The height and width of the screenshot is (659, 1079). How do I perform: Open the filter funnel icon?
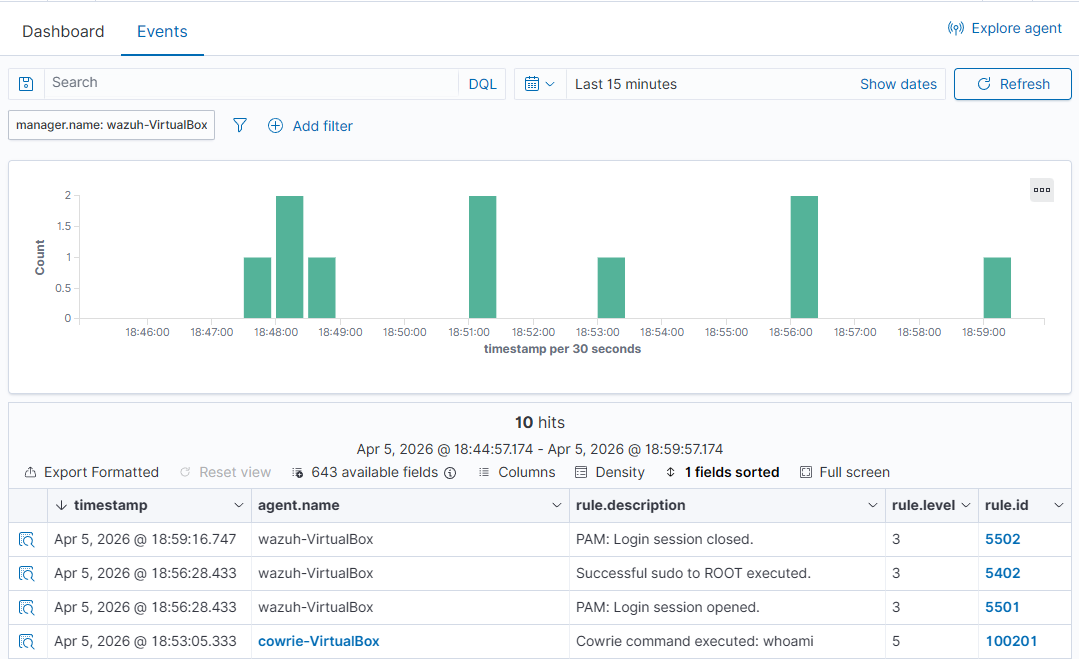(x=240, y=125)
